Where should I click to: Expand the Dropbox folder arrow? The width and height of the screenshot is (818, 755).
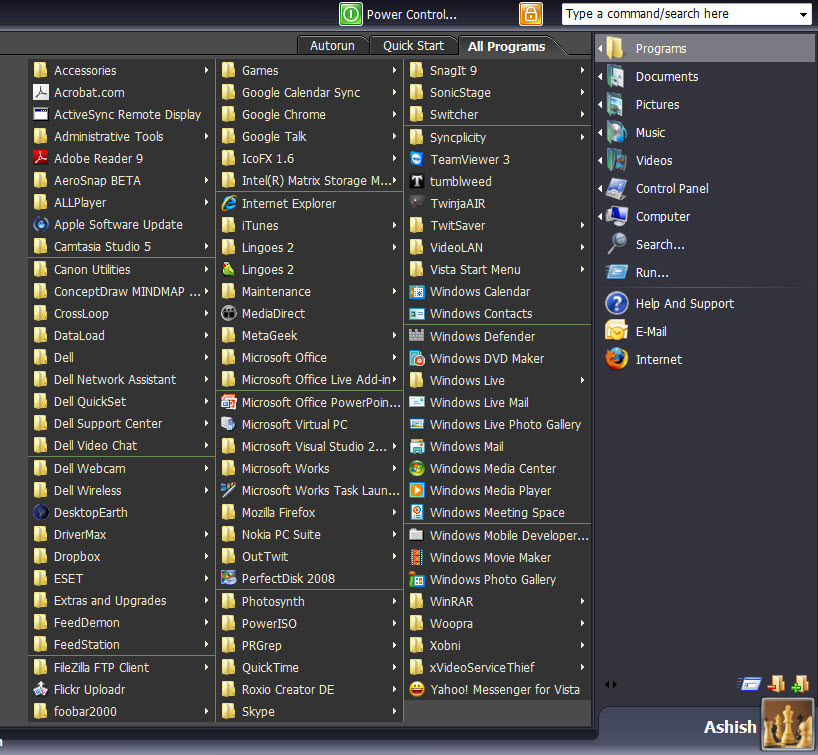(x=207, y=556)
